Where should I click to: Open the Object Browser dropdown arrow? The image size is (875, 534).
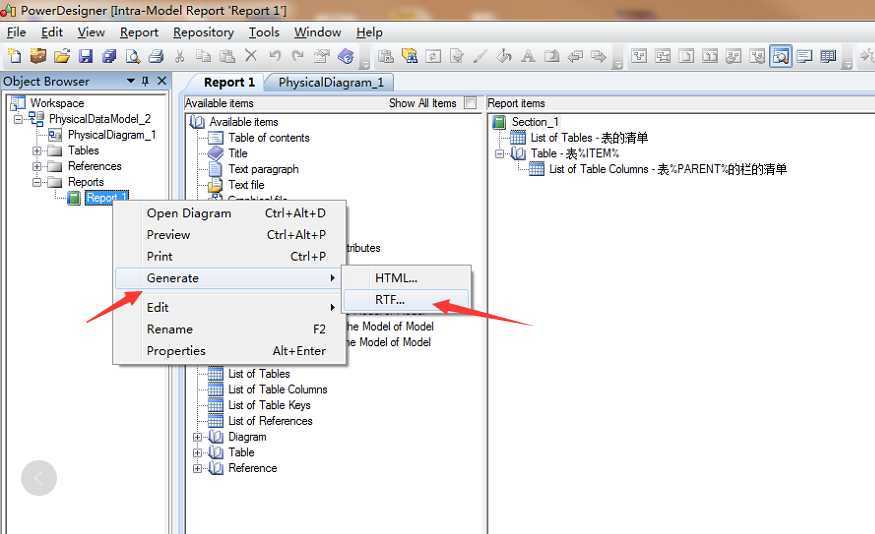pos(131,81)
